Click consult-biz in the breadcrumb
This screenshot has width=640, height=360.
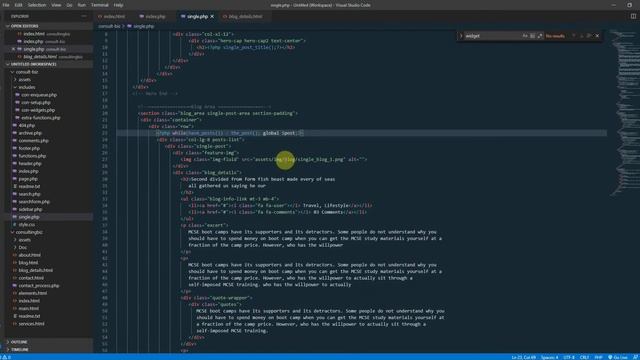point(109,26)
